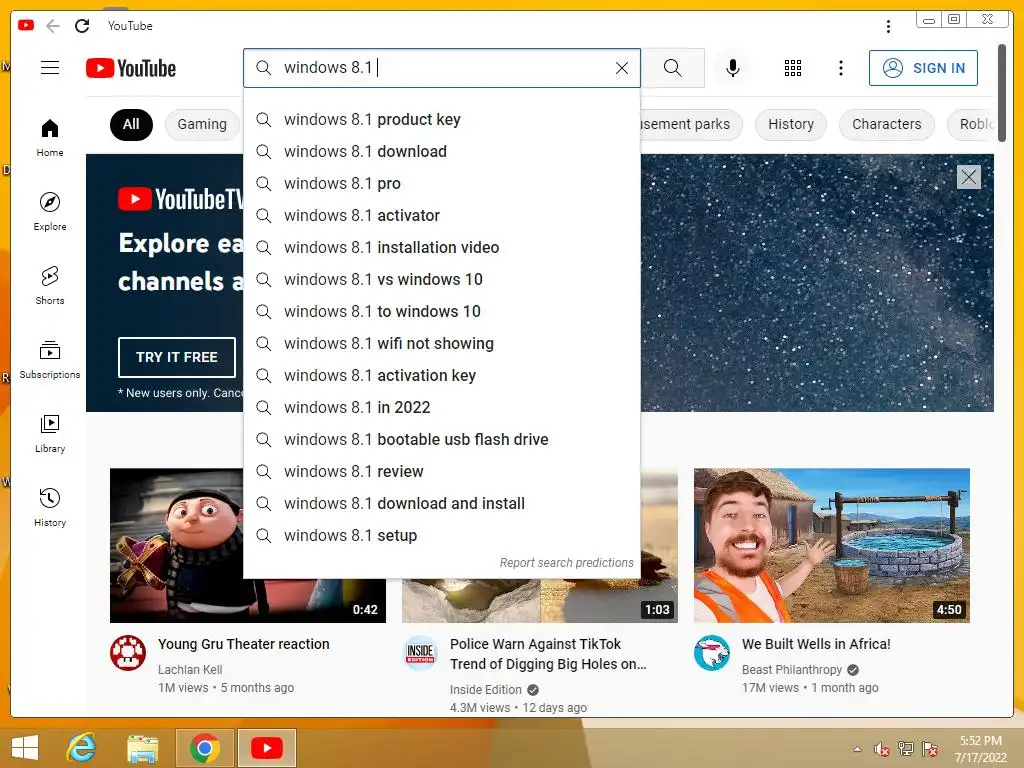Open Beast Philanthropy channel avatar

[x=712, y=653]
